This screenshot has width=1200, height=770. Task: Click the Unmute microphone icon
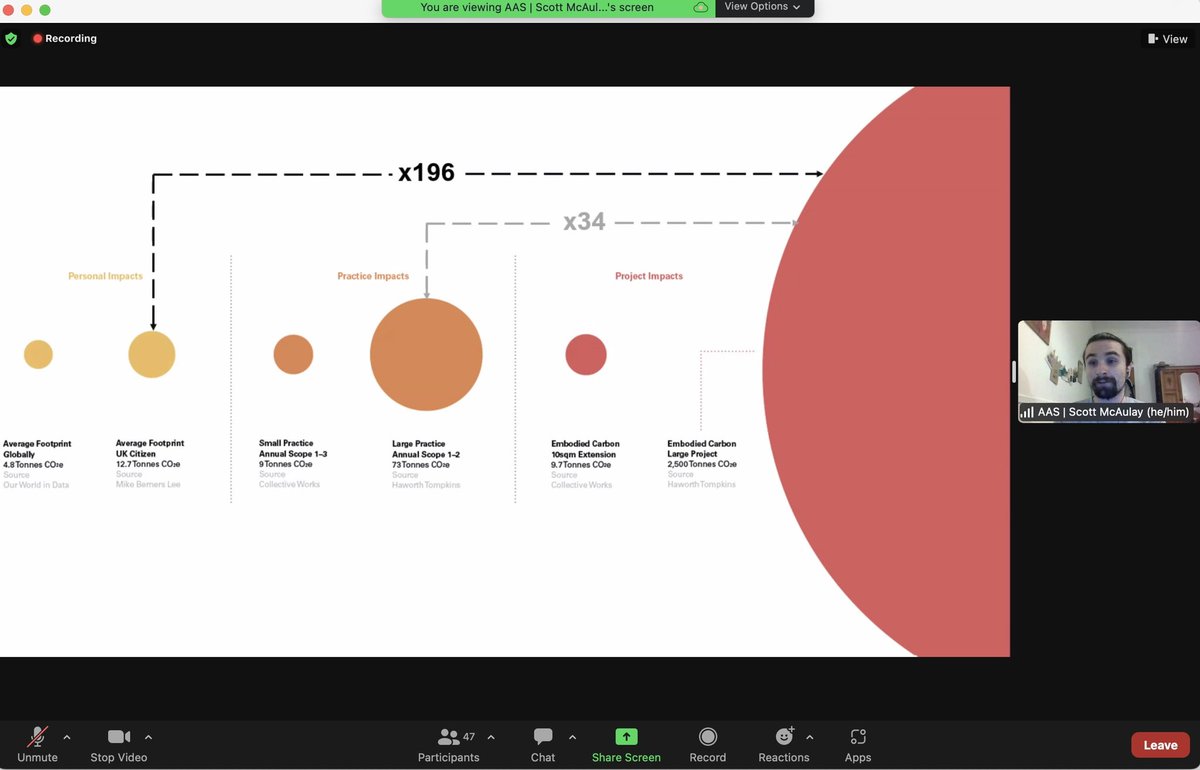[x=37, y=737]
